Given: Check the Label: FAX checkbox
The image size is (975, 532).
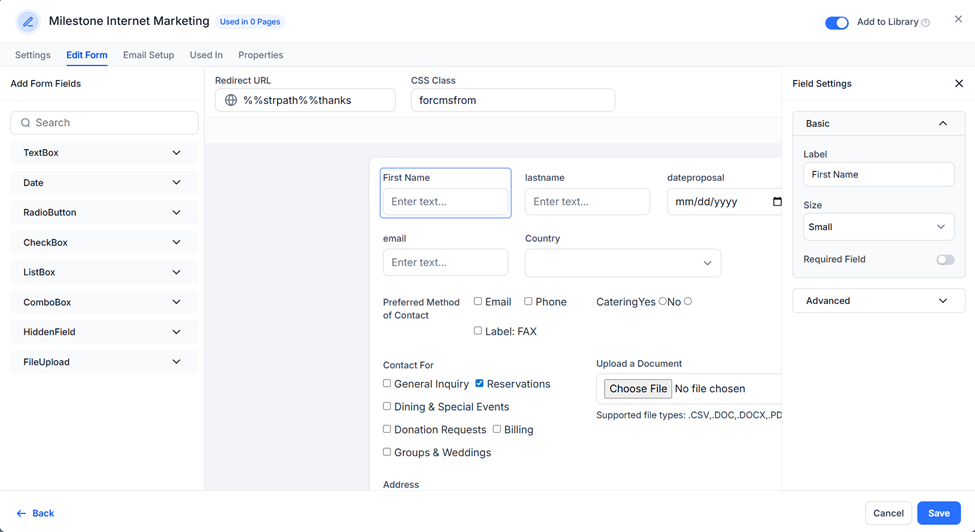Looking at the screenshot, I should tap(478, 331).
